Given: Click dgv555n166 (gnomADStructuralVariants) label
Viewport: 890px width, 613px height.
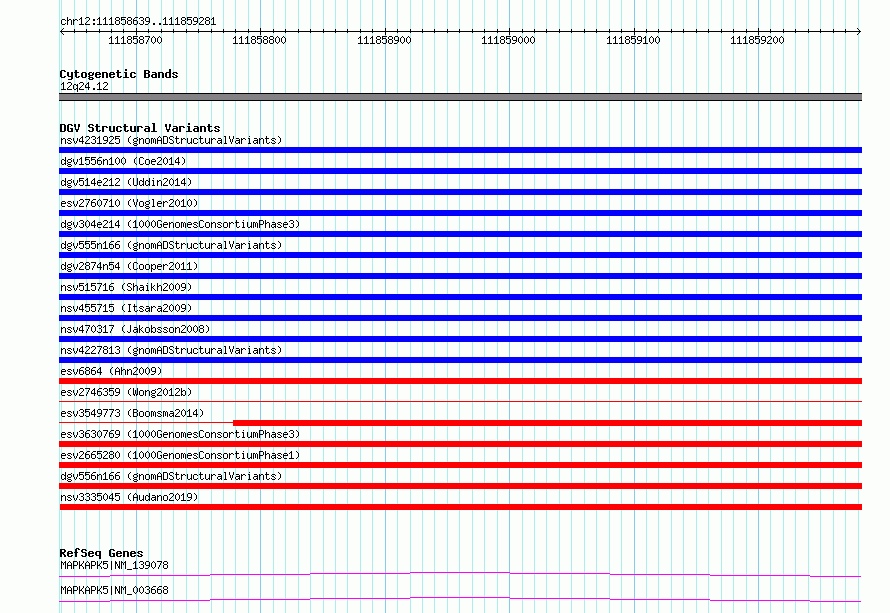Looking at the screenshot, I should pos(171,245).
